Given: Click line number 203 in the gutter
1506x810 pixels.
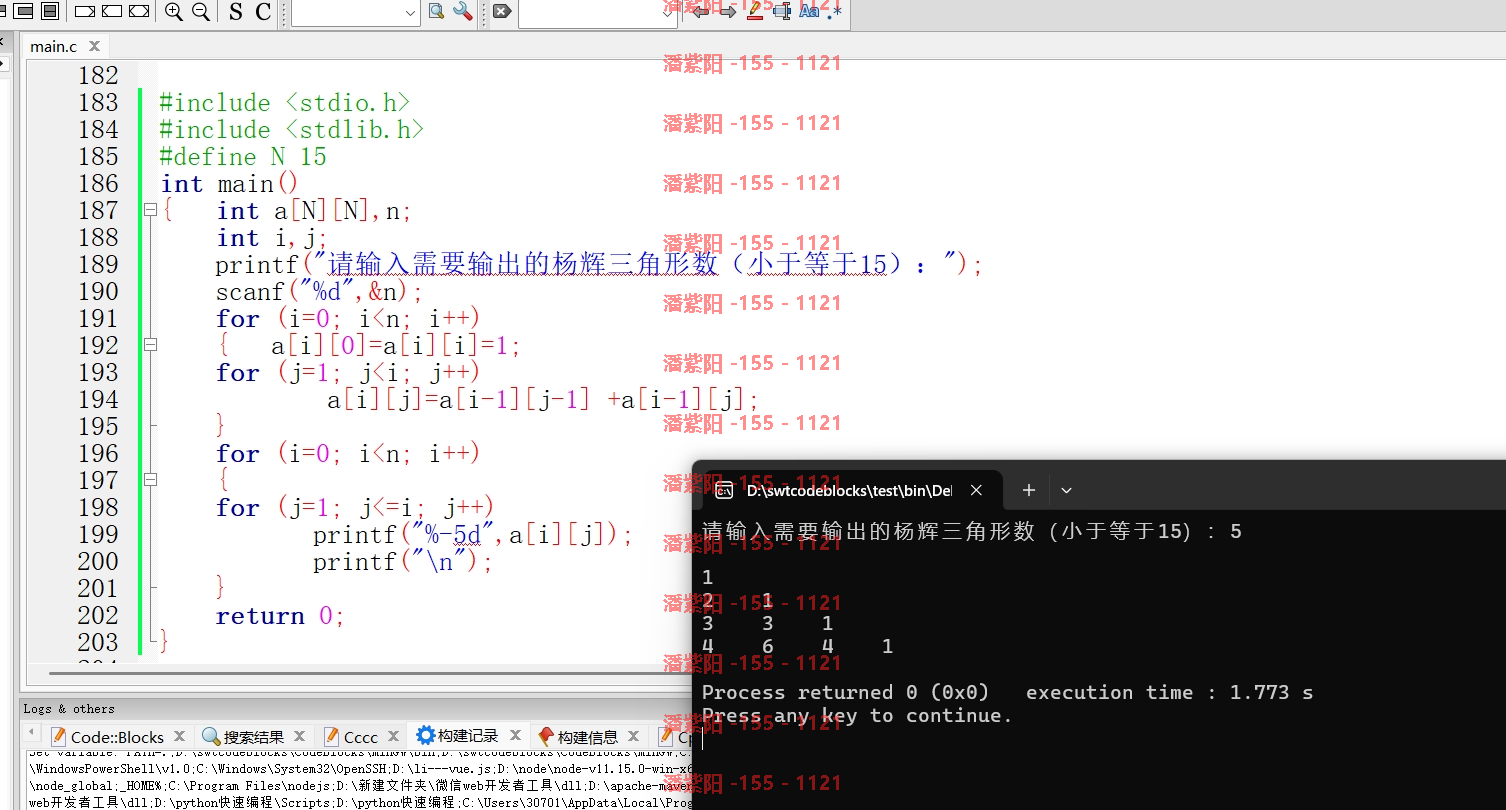Looking at the screenshot, I should (x=98, y=643).
